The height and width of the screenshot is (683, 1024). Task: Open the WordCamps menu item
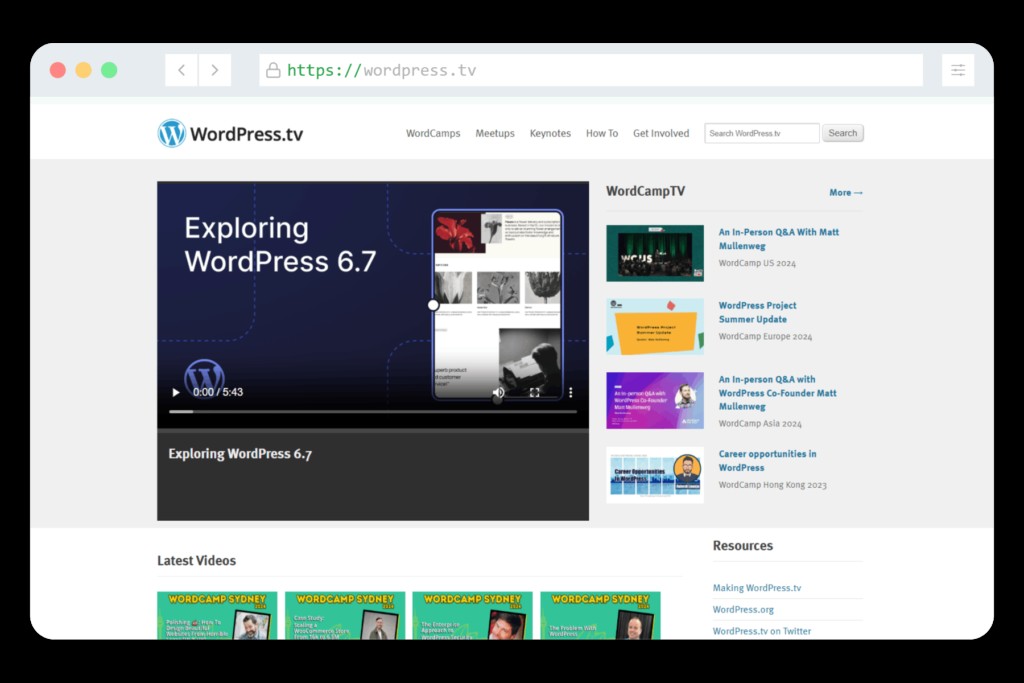433,133
